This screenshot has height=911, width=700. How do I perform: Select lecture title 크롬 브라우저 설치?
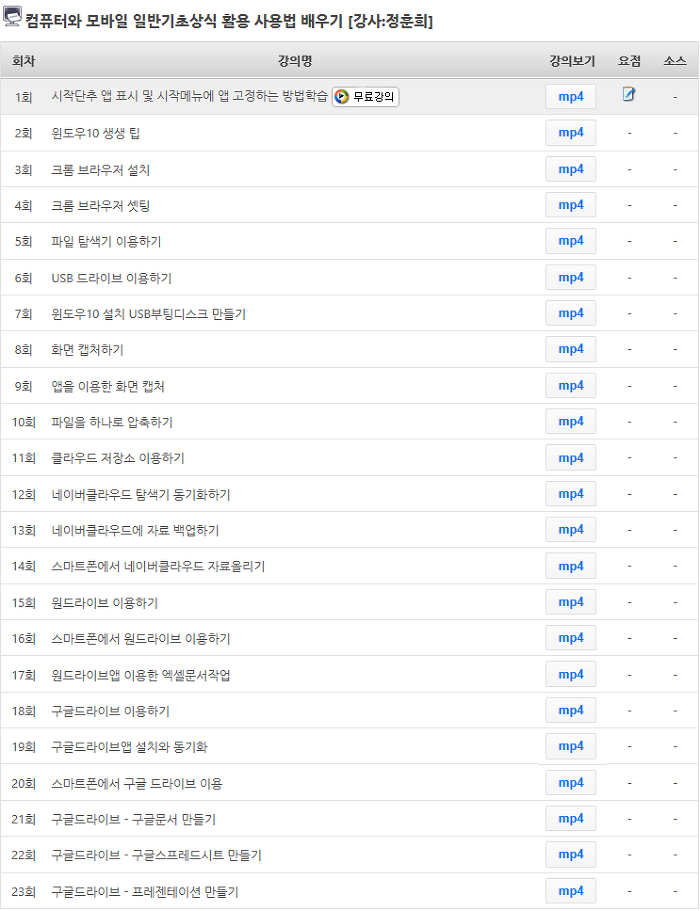click(100, 170)
